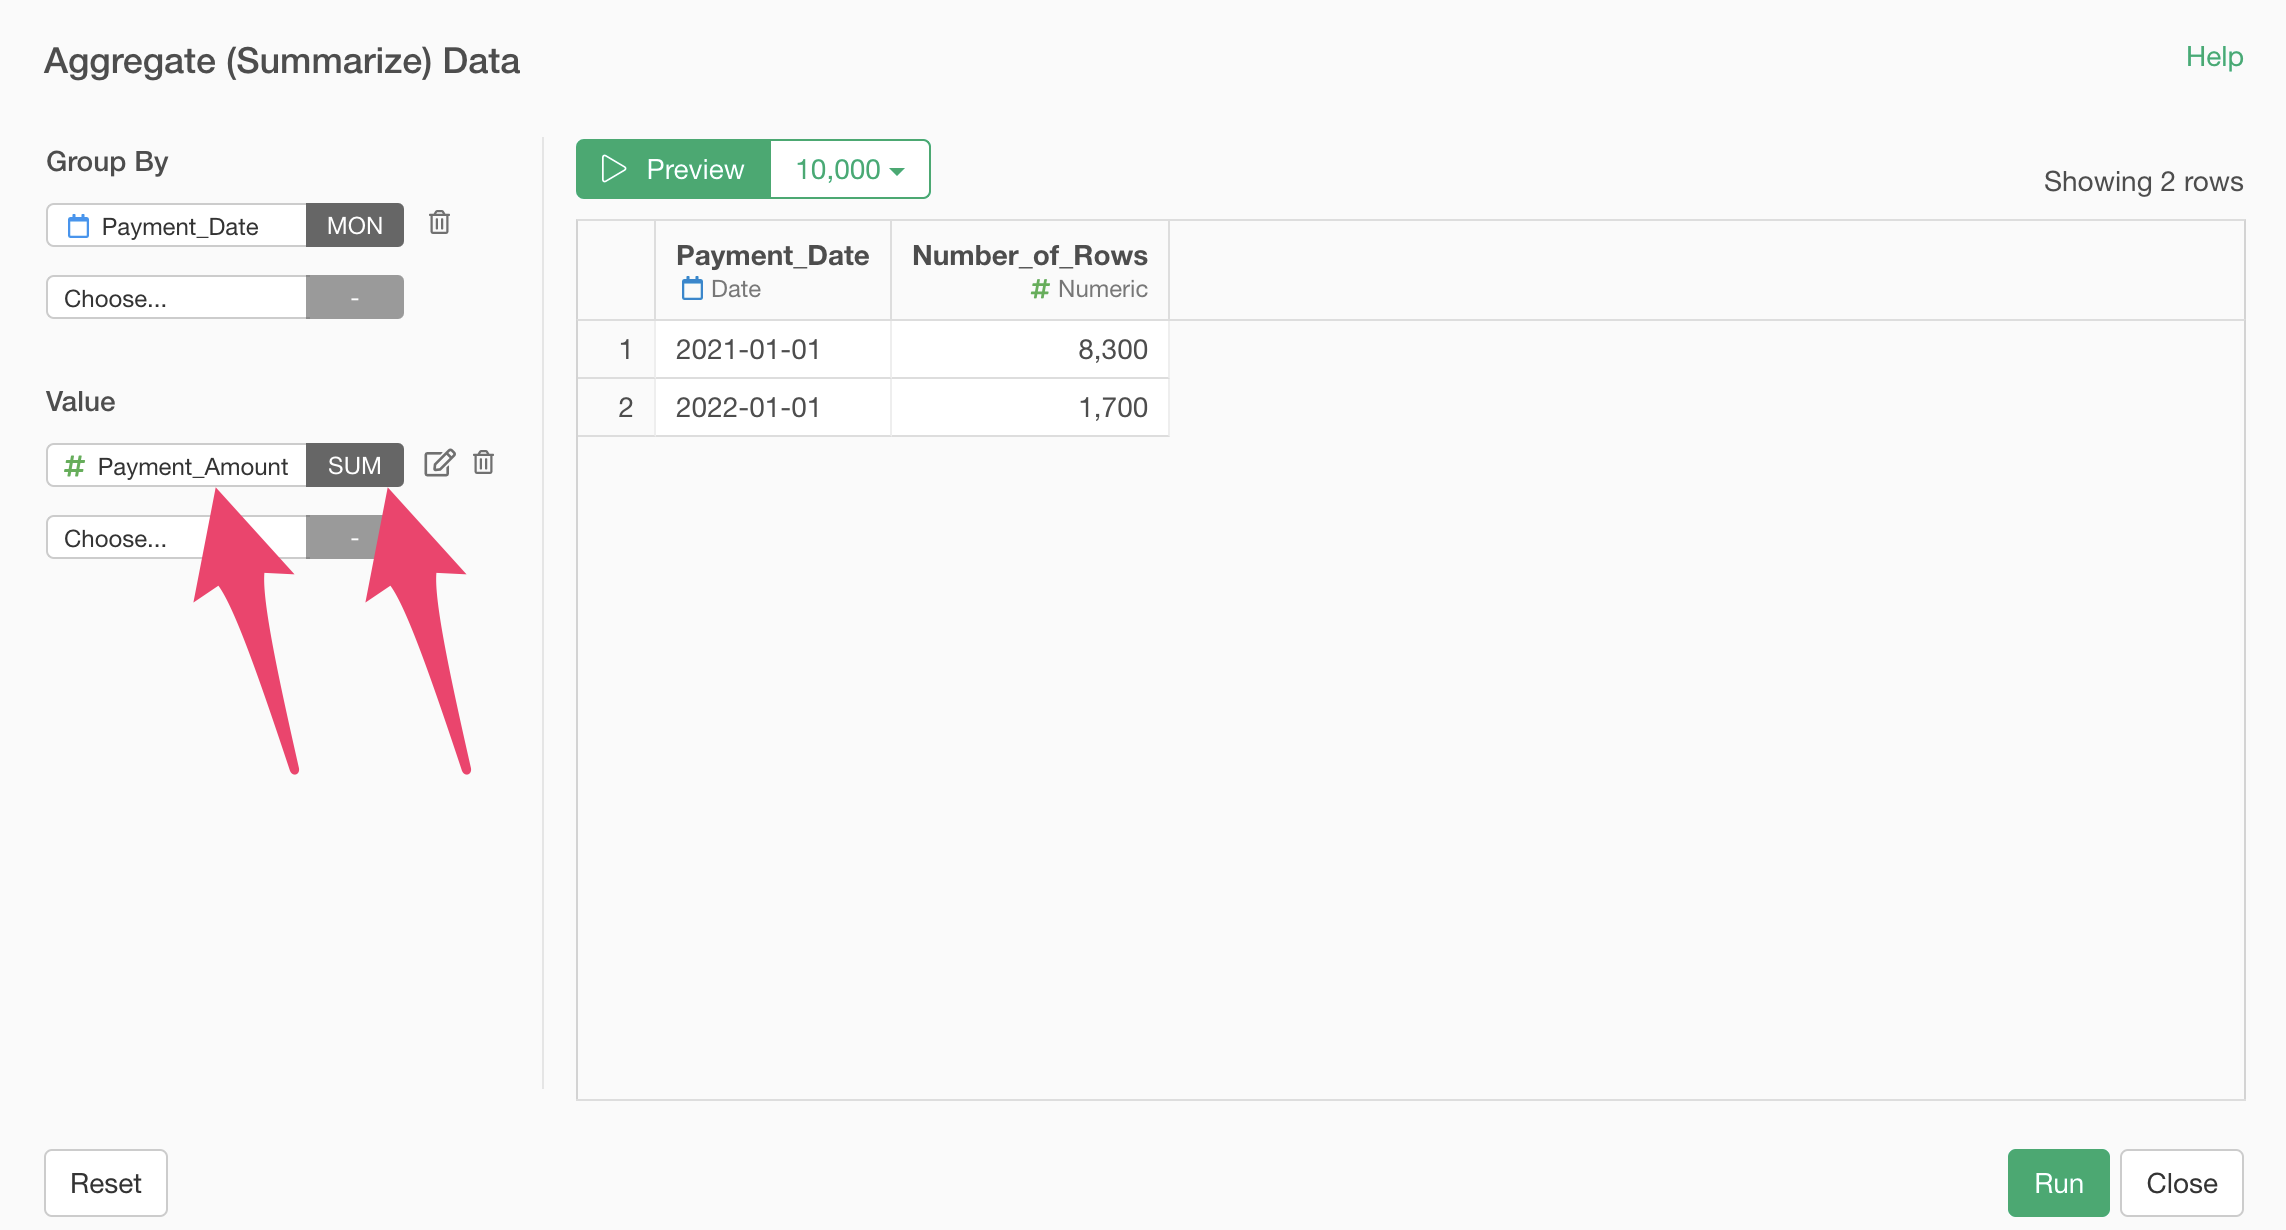Expand the 10,000 preview rows dropdown

coord(850,169)
